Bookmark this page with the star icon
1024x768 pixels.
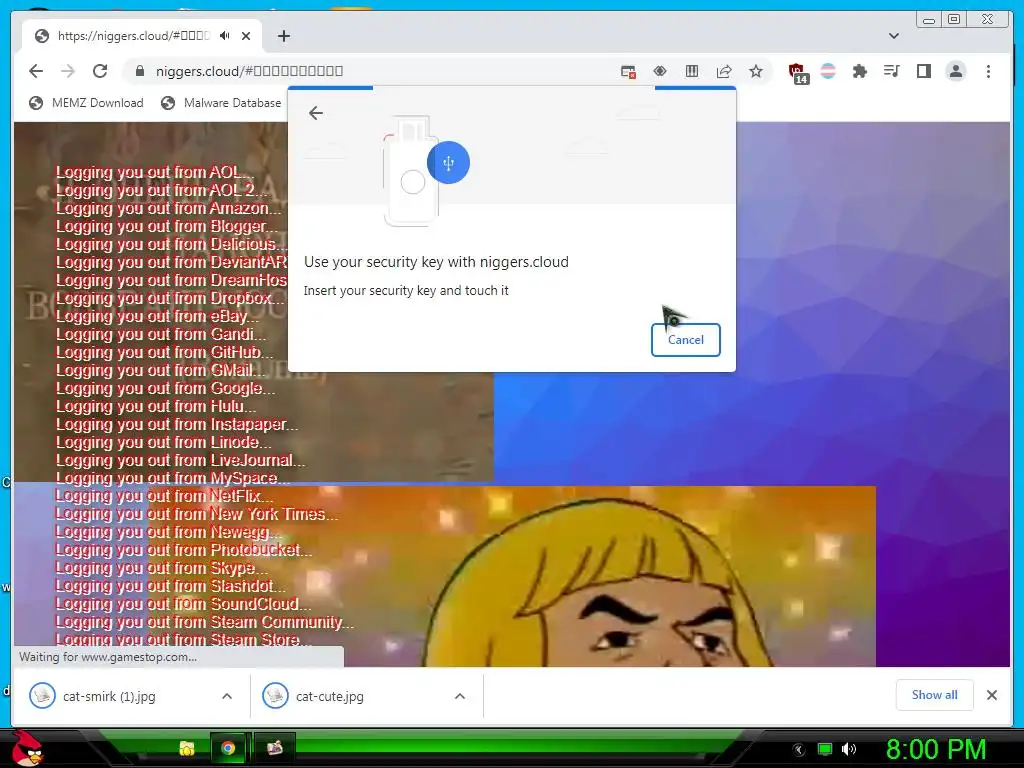pyautogui.click(x=756, y=71)
